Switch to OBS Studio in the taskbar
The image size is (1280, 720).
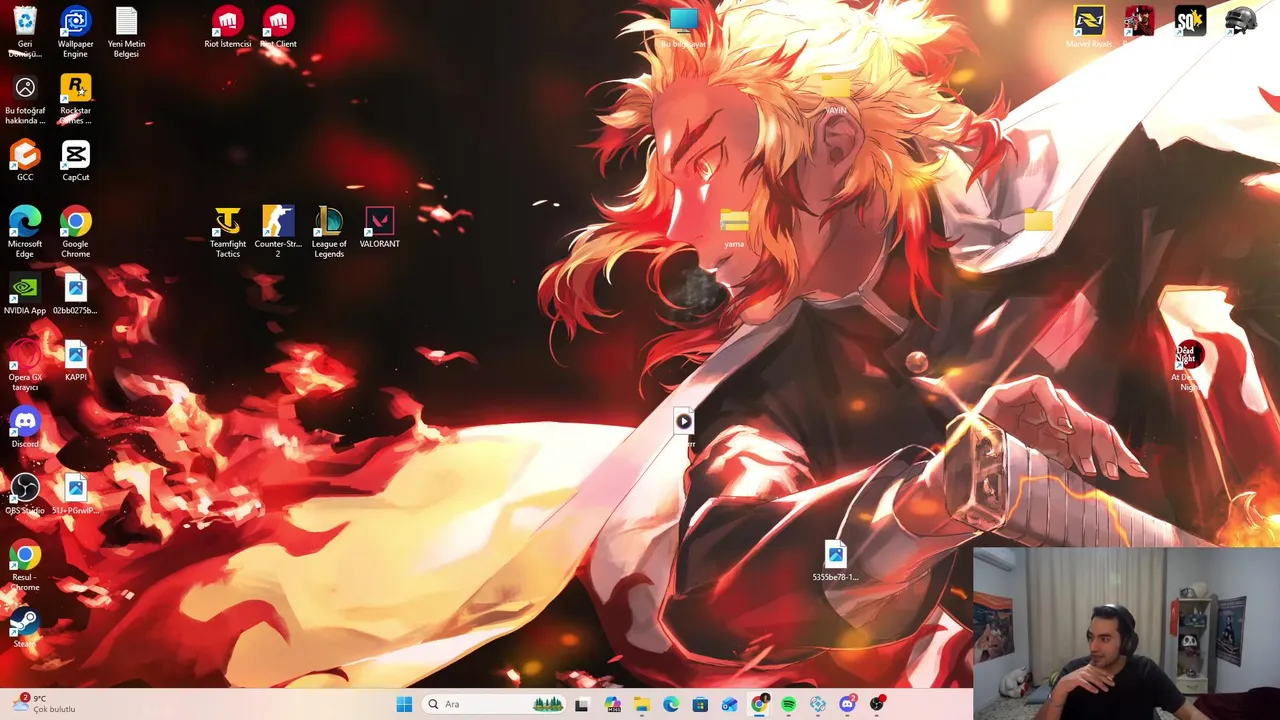coord(877,704)
